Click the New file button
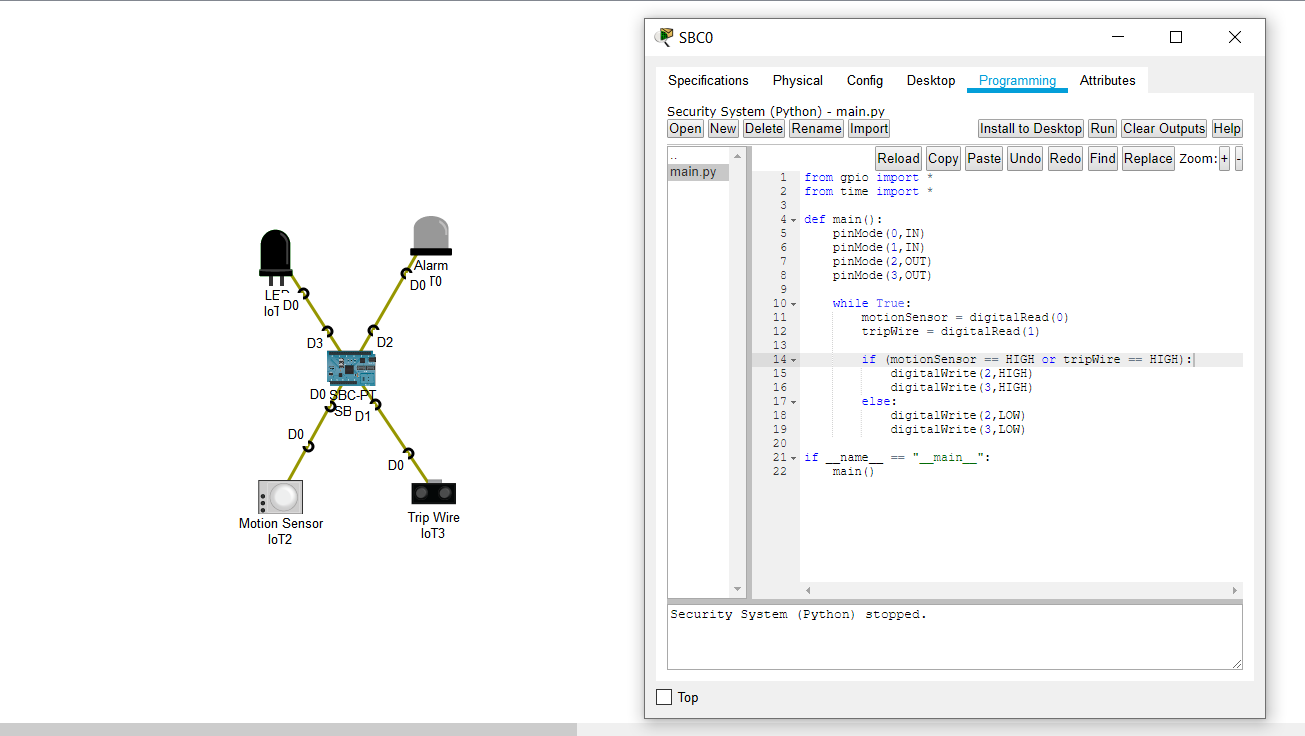Viewport: 1305px width, 736px height. tap(723, 128)
